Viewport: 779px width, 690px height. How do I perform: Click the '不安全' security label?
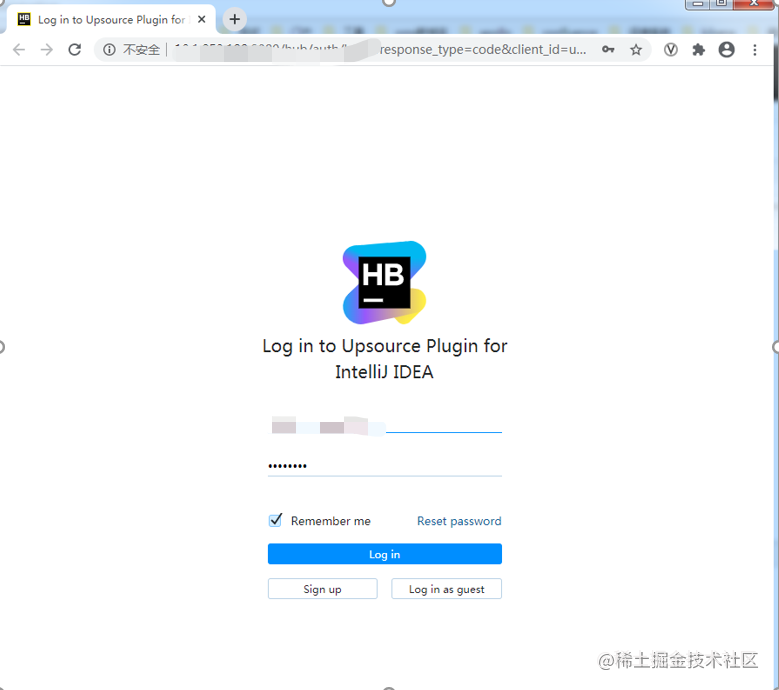[x=142, y=50]
